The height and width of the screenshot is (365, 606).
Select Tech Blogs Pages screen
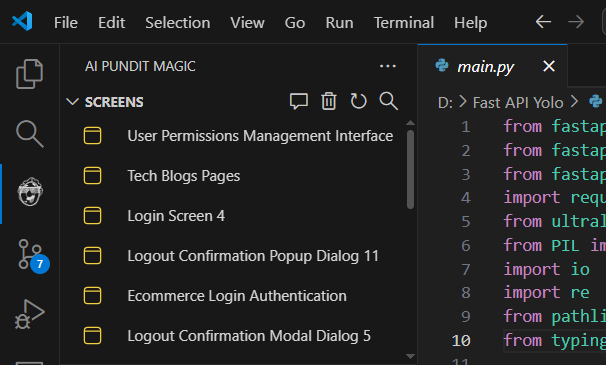184,176
